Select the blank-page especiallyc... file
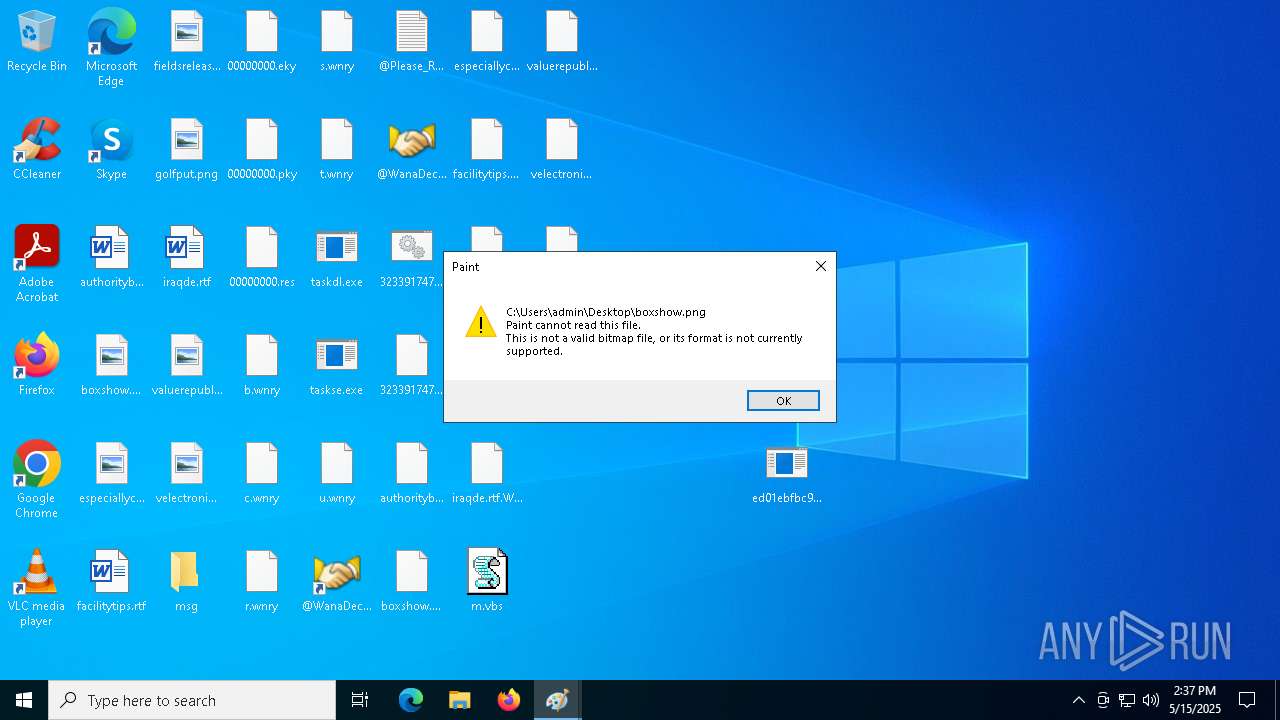 pyautogui.click(x=487, y=42)
